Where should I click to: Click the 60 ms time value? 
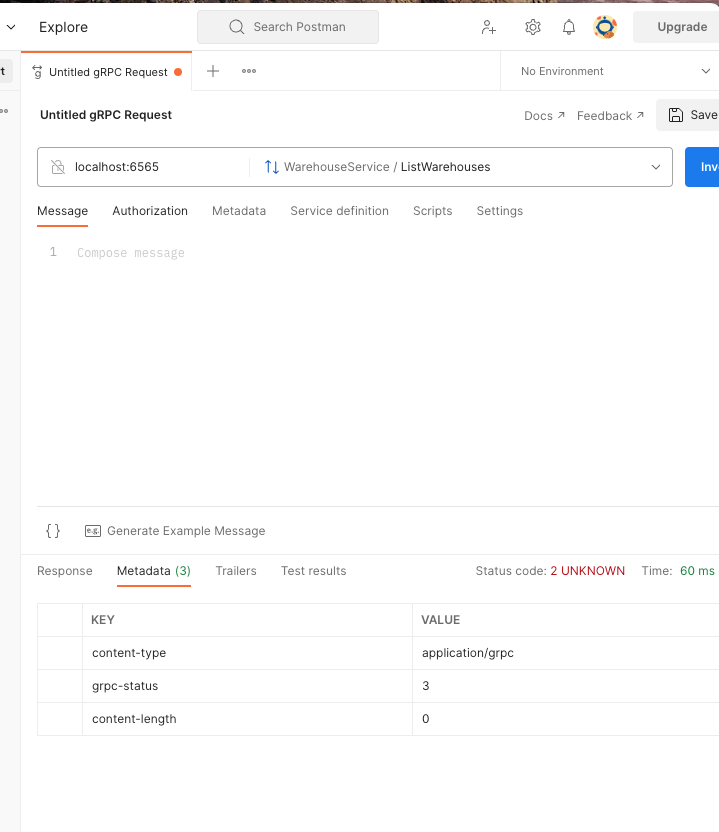pos(697,571)
